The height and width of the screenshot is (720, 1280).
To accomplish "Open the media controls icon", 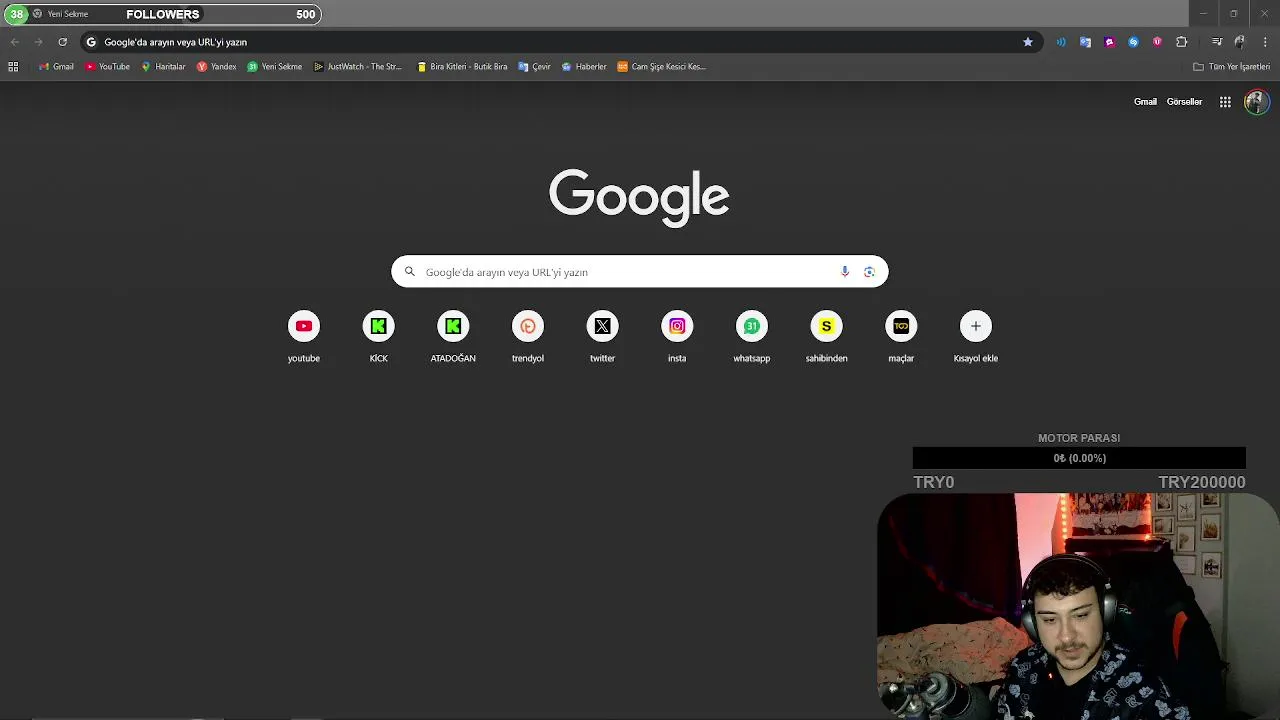I will coord(1217,42).
